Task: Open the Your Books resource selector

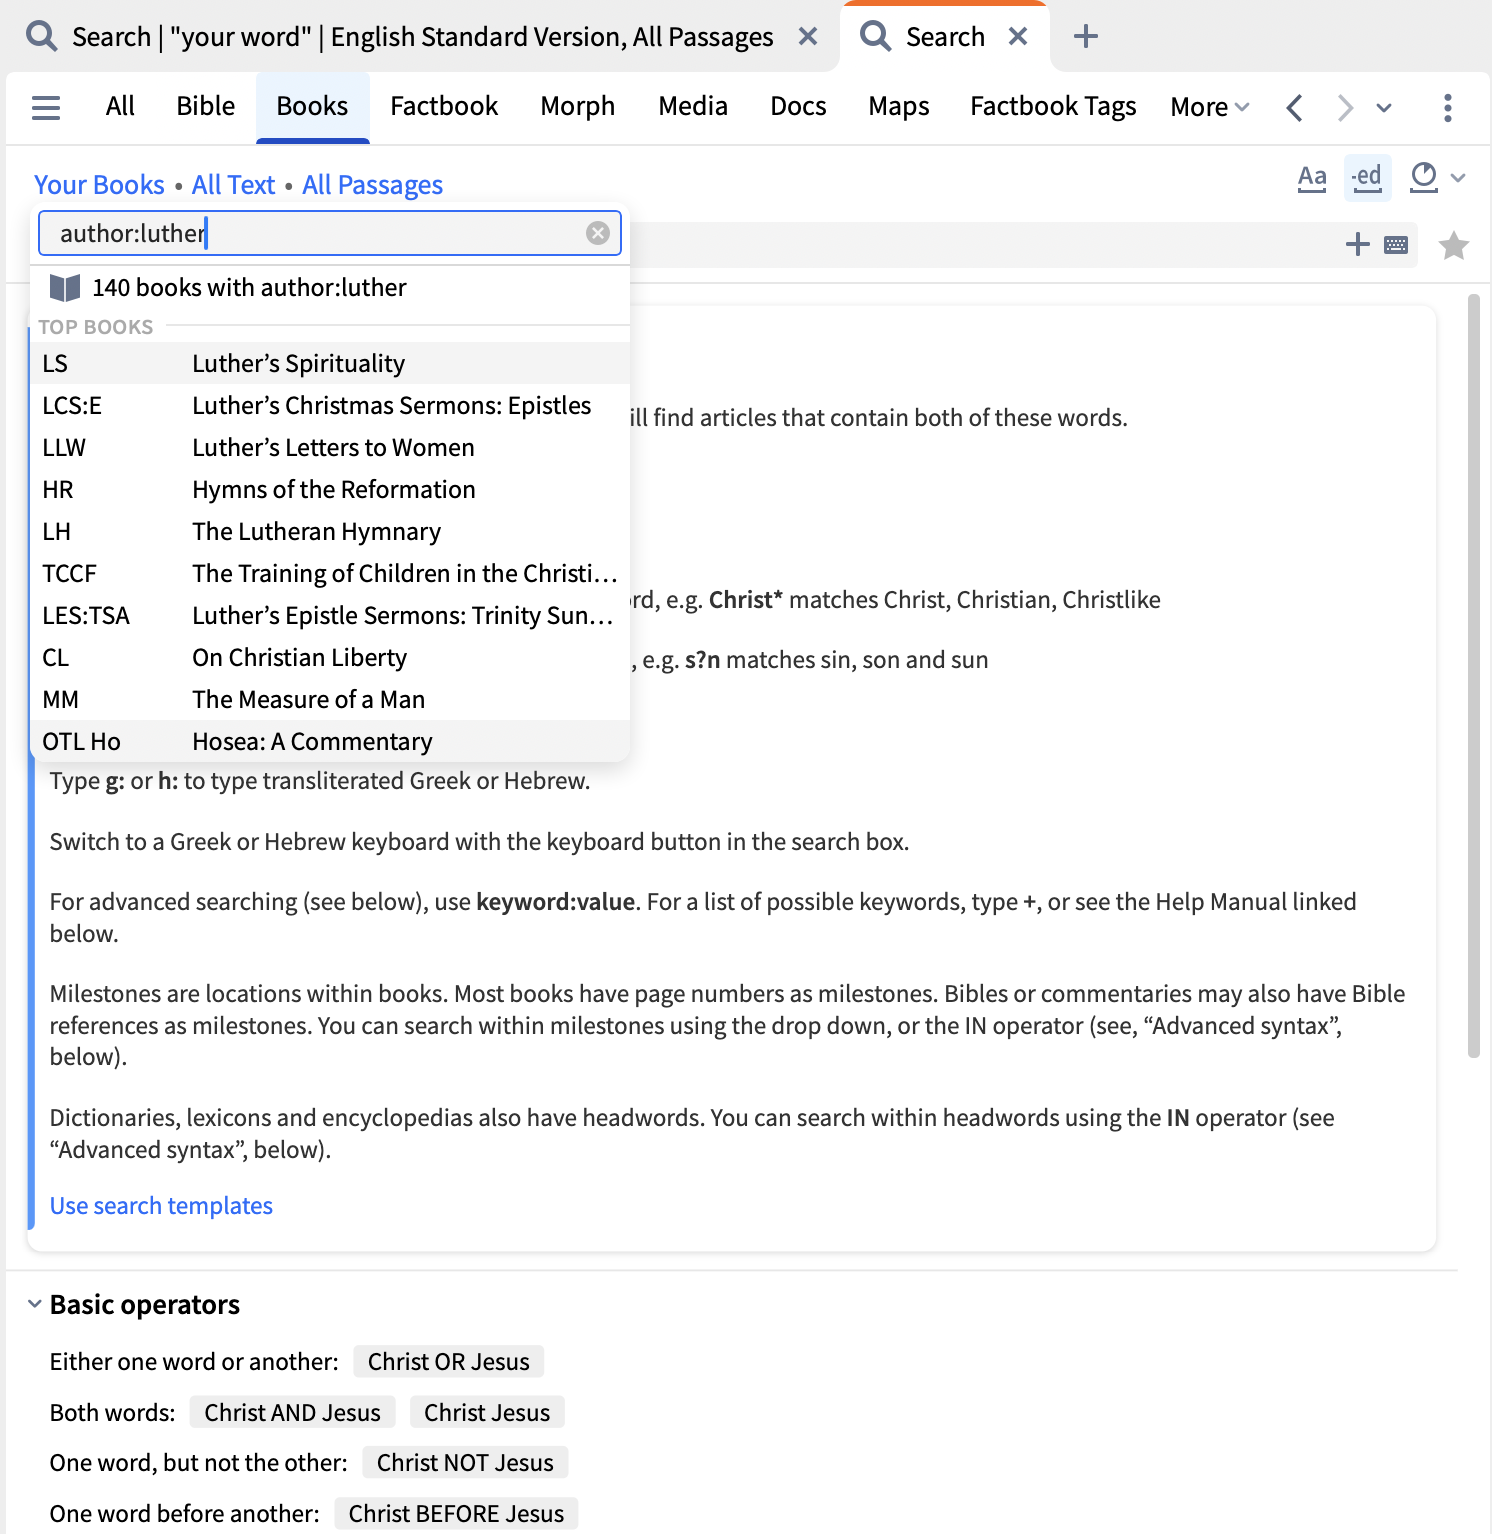Action: [99, 185]
